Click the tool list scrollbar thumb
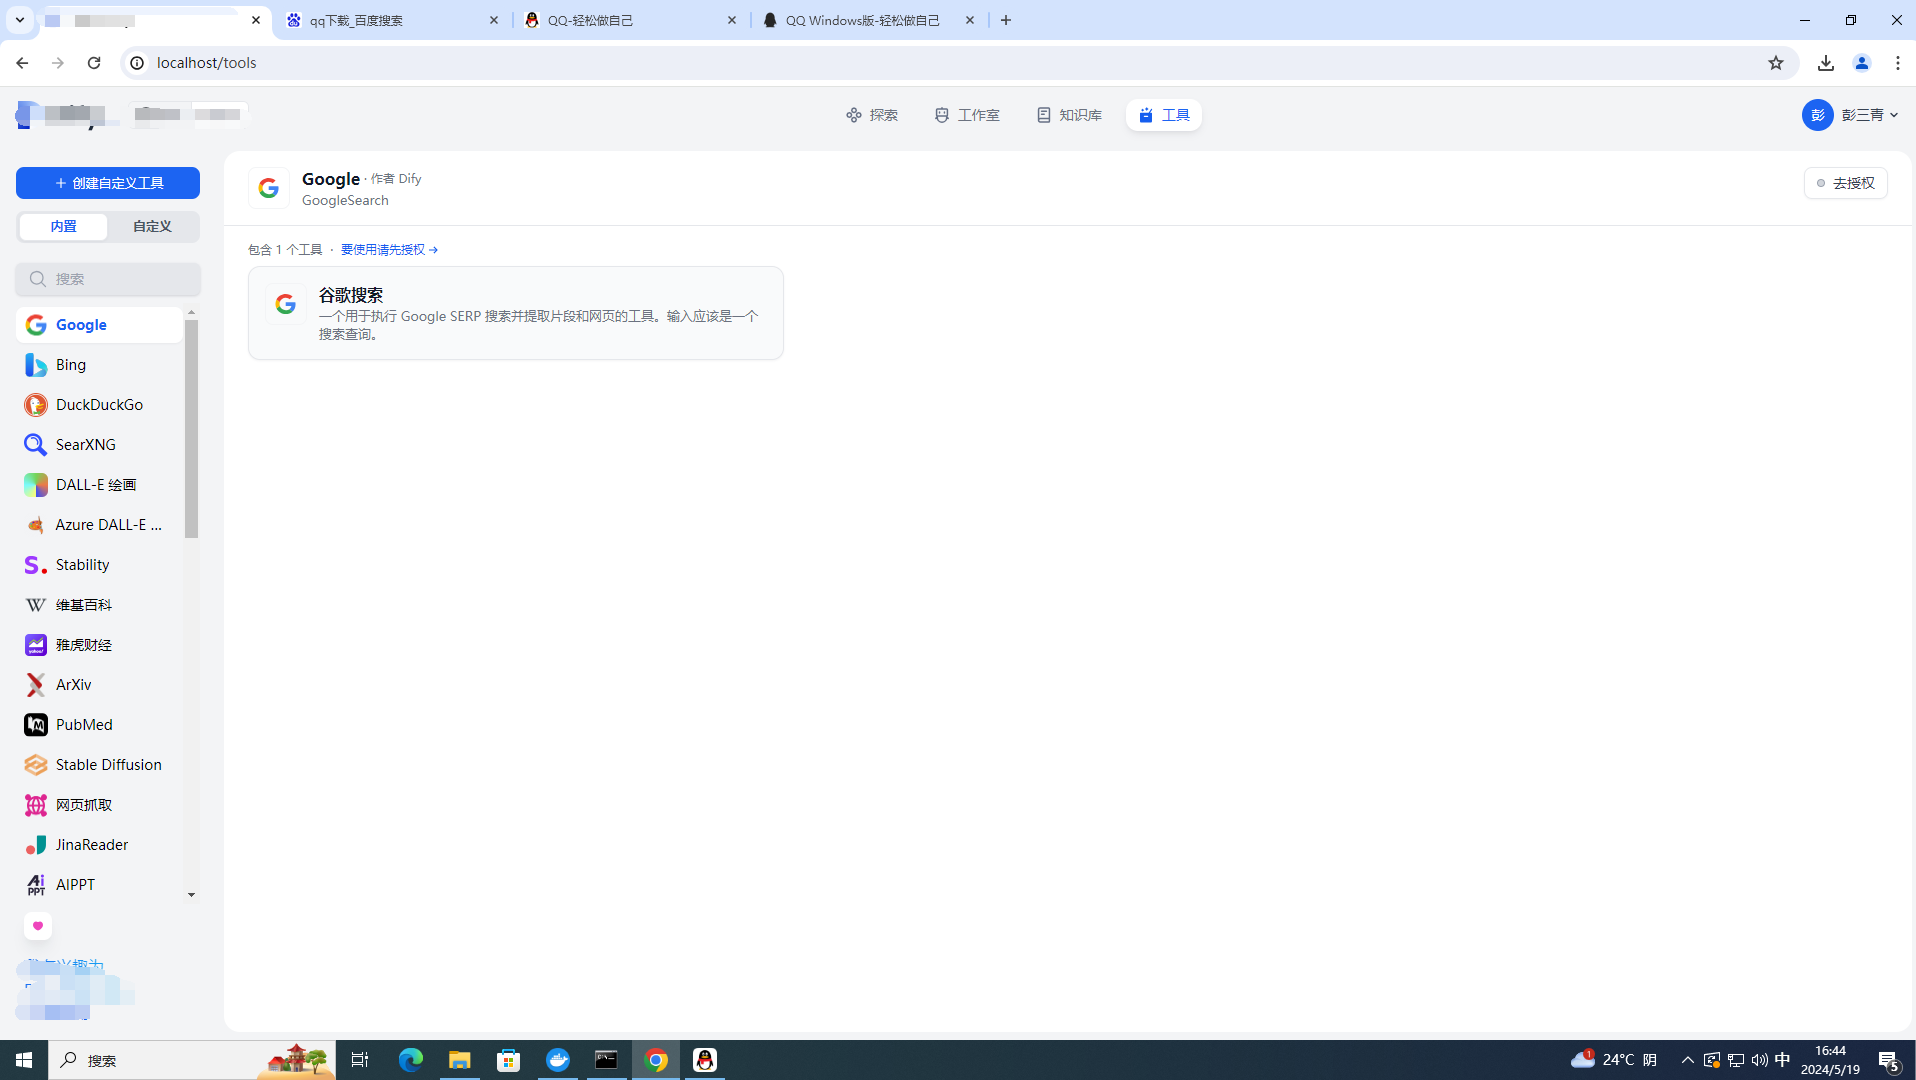 tap(192, 429)
